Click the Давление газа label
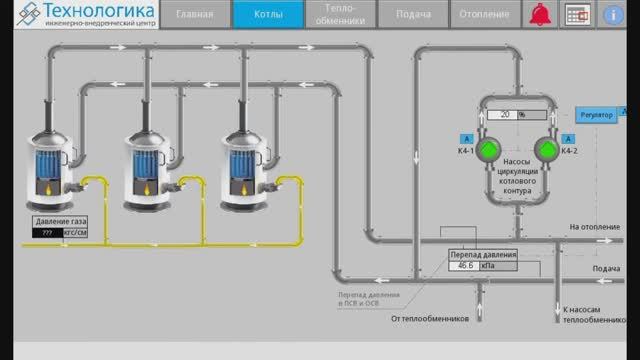This screenshot has height=360, width=640. point(60,222)
